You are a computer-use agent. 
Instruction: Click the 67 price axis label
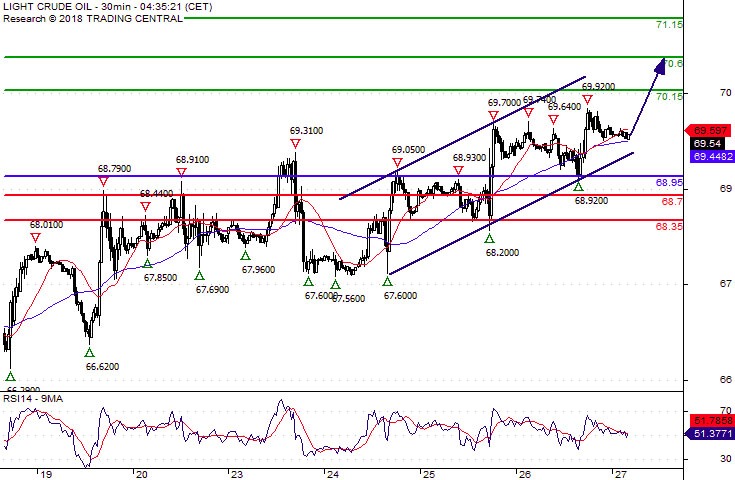[x=726, y=284]
